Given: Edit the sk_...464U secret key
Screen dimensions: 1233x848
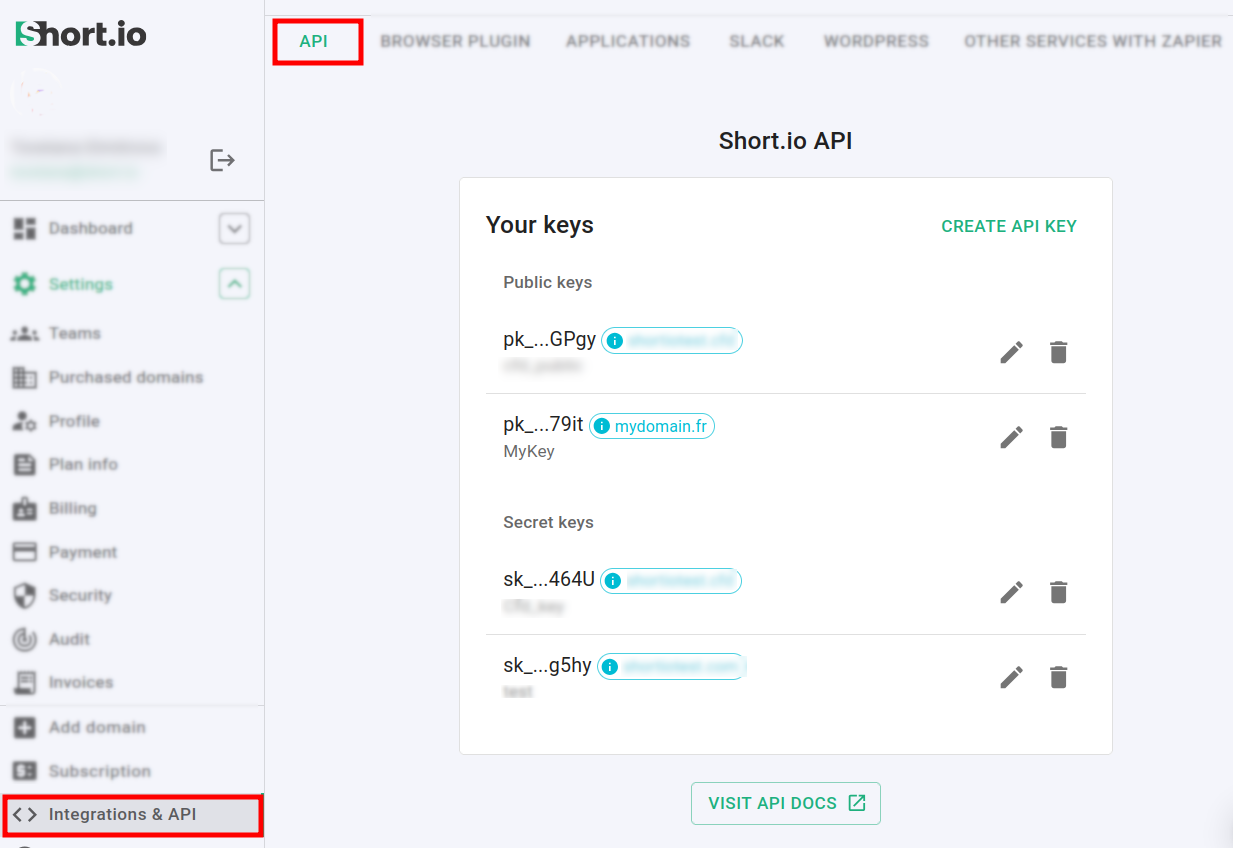Looking at the screenshot, I should click(1011, 592).
